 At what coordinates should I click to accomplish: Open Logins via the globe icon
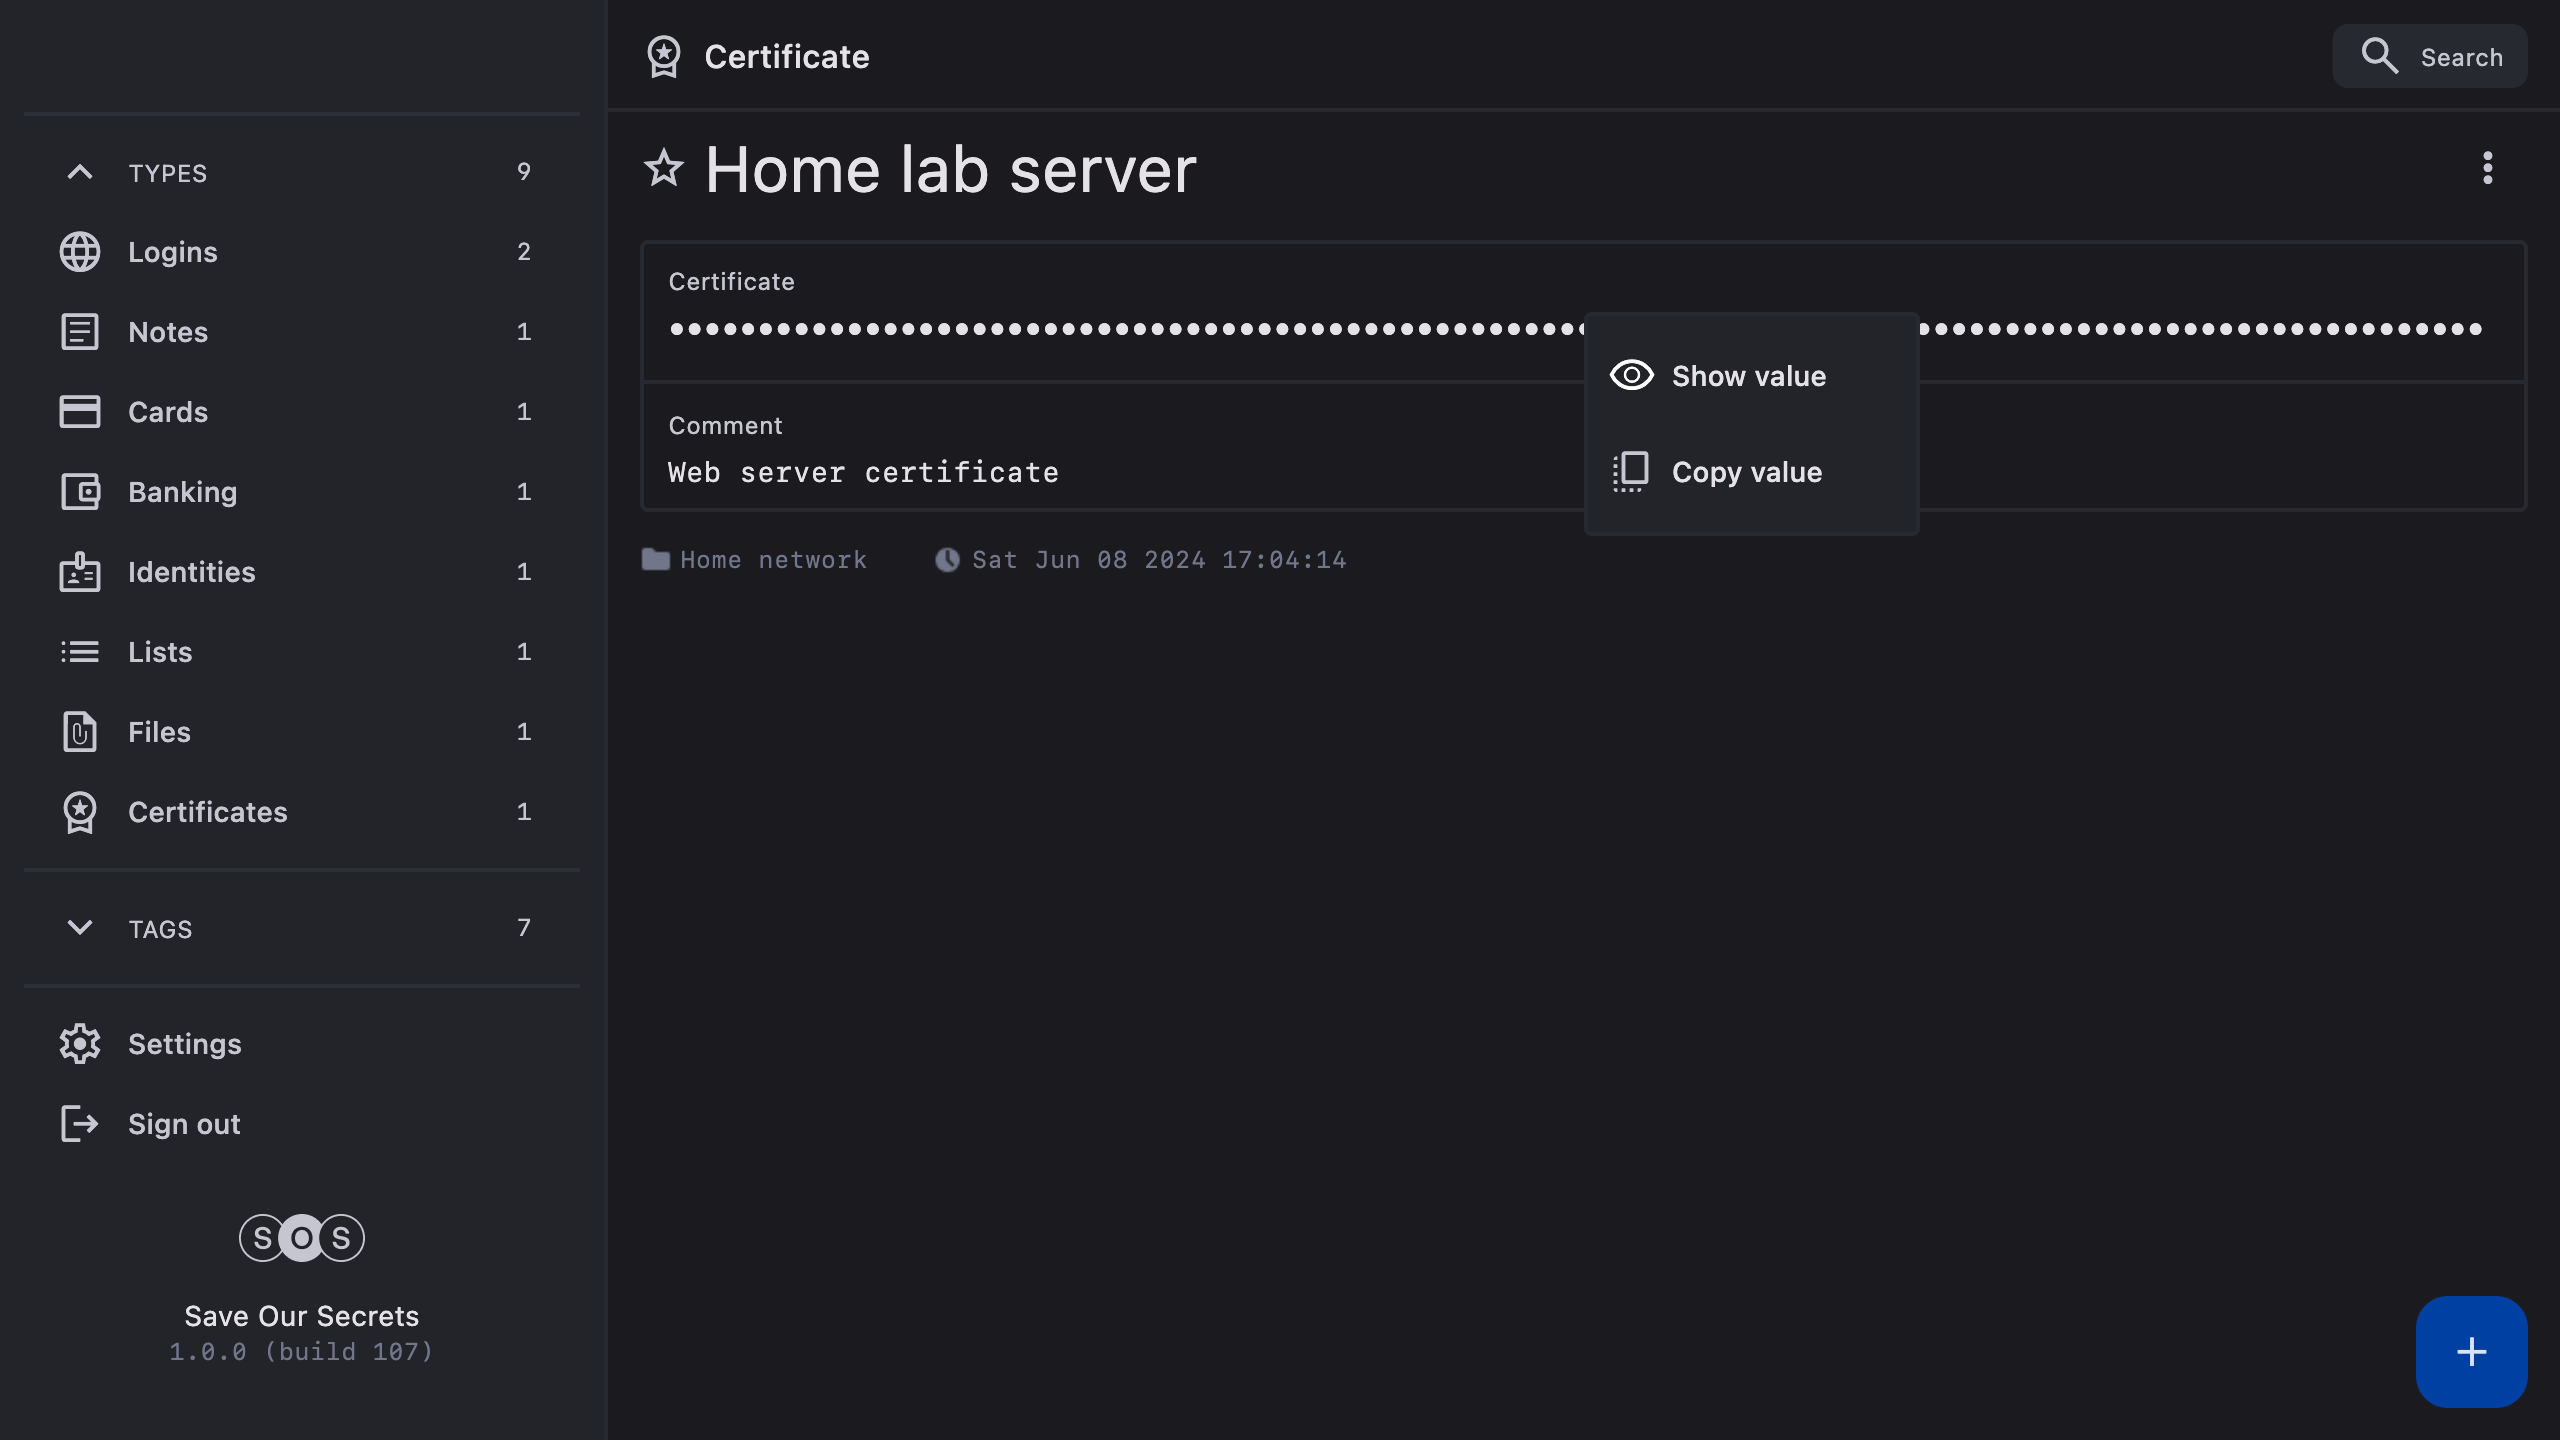coord(80,252)
